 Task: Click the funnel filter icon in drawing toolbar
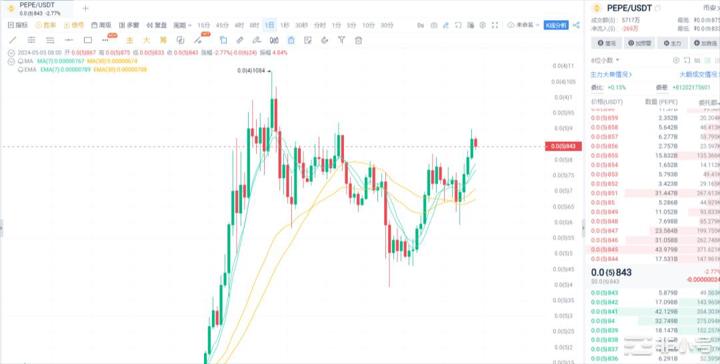pos(341,40)
